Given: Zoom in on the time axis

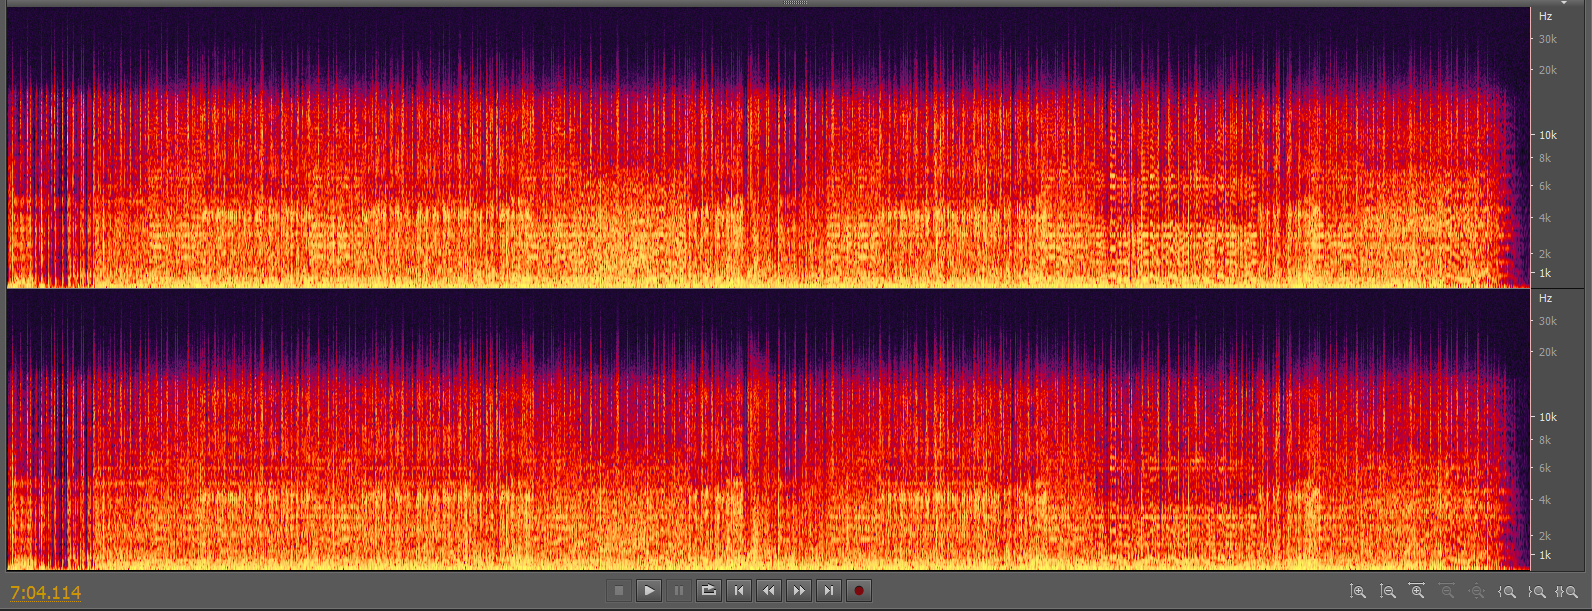Looking at the screenshot, I should point(1417,592).
